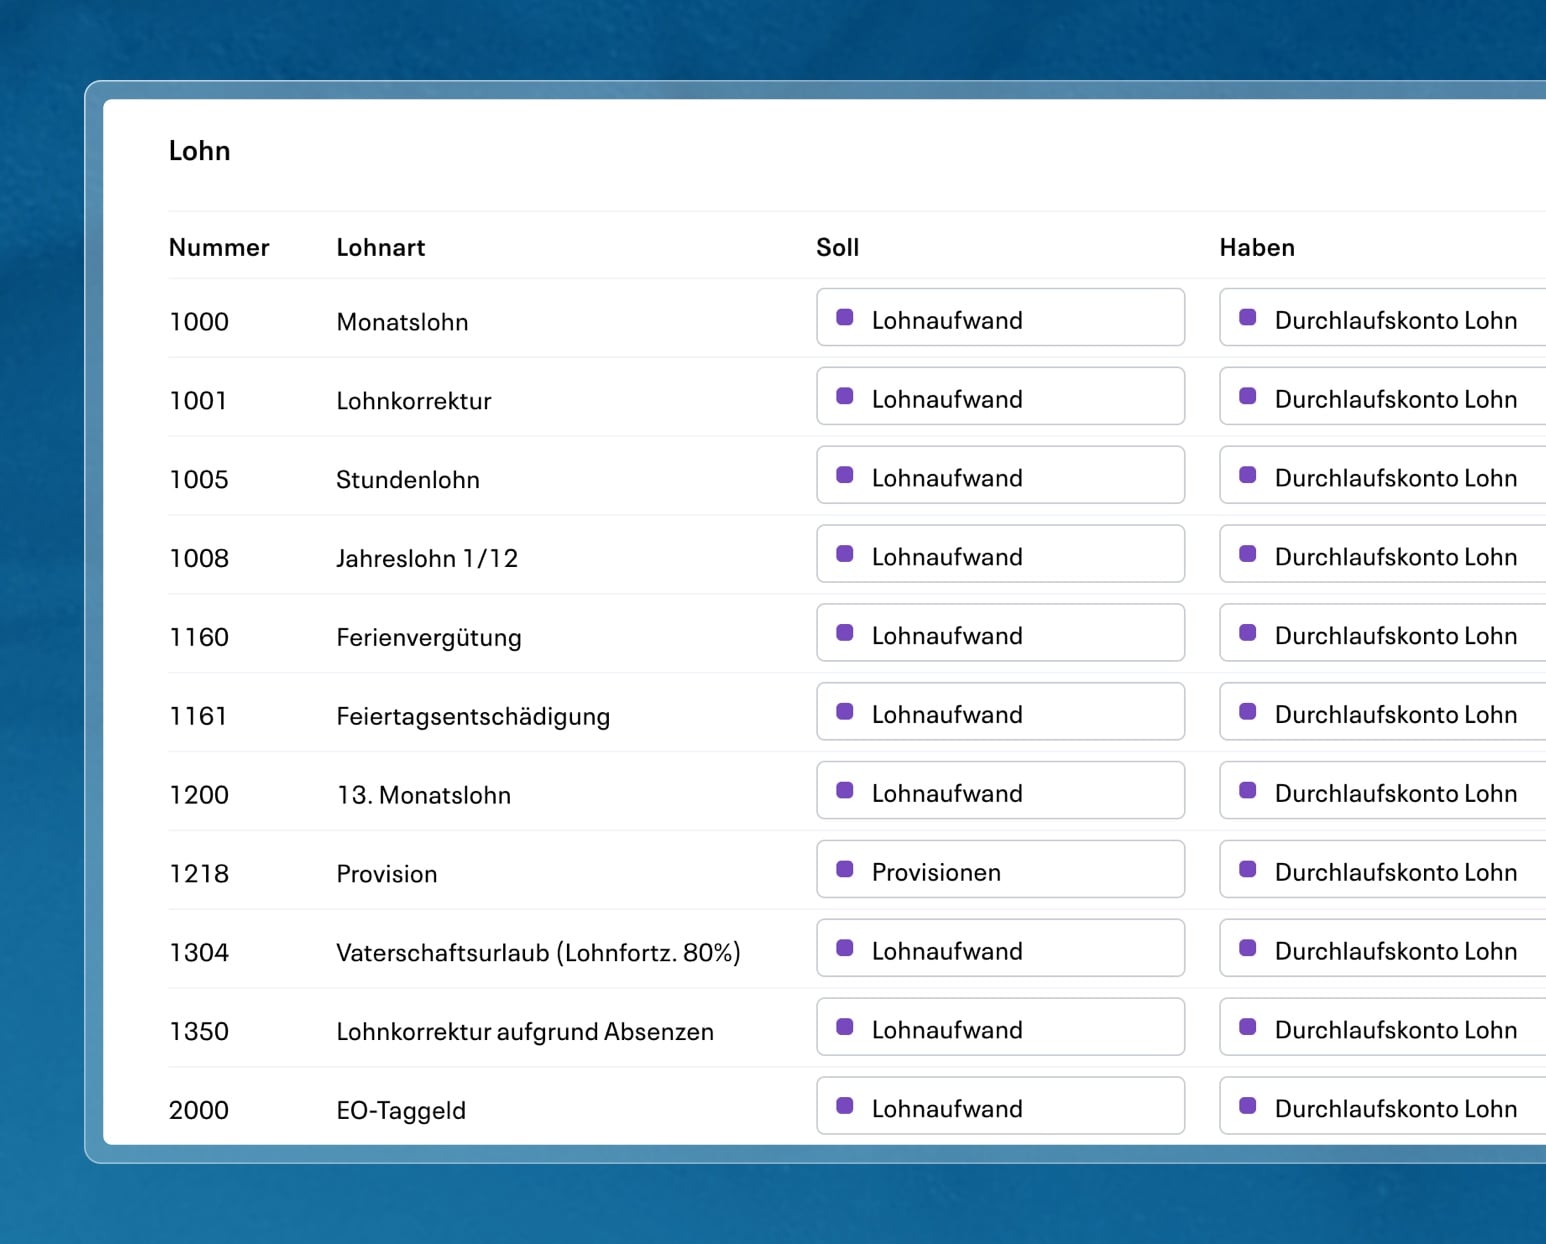The image size is (1546, 1244).
Task: Click the Haben column header
Action: 1257,247
